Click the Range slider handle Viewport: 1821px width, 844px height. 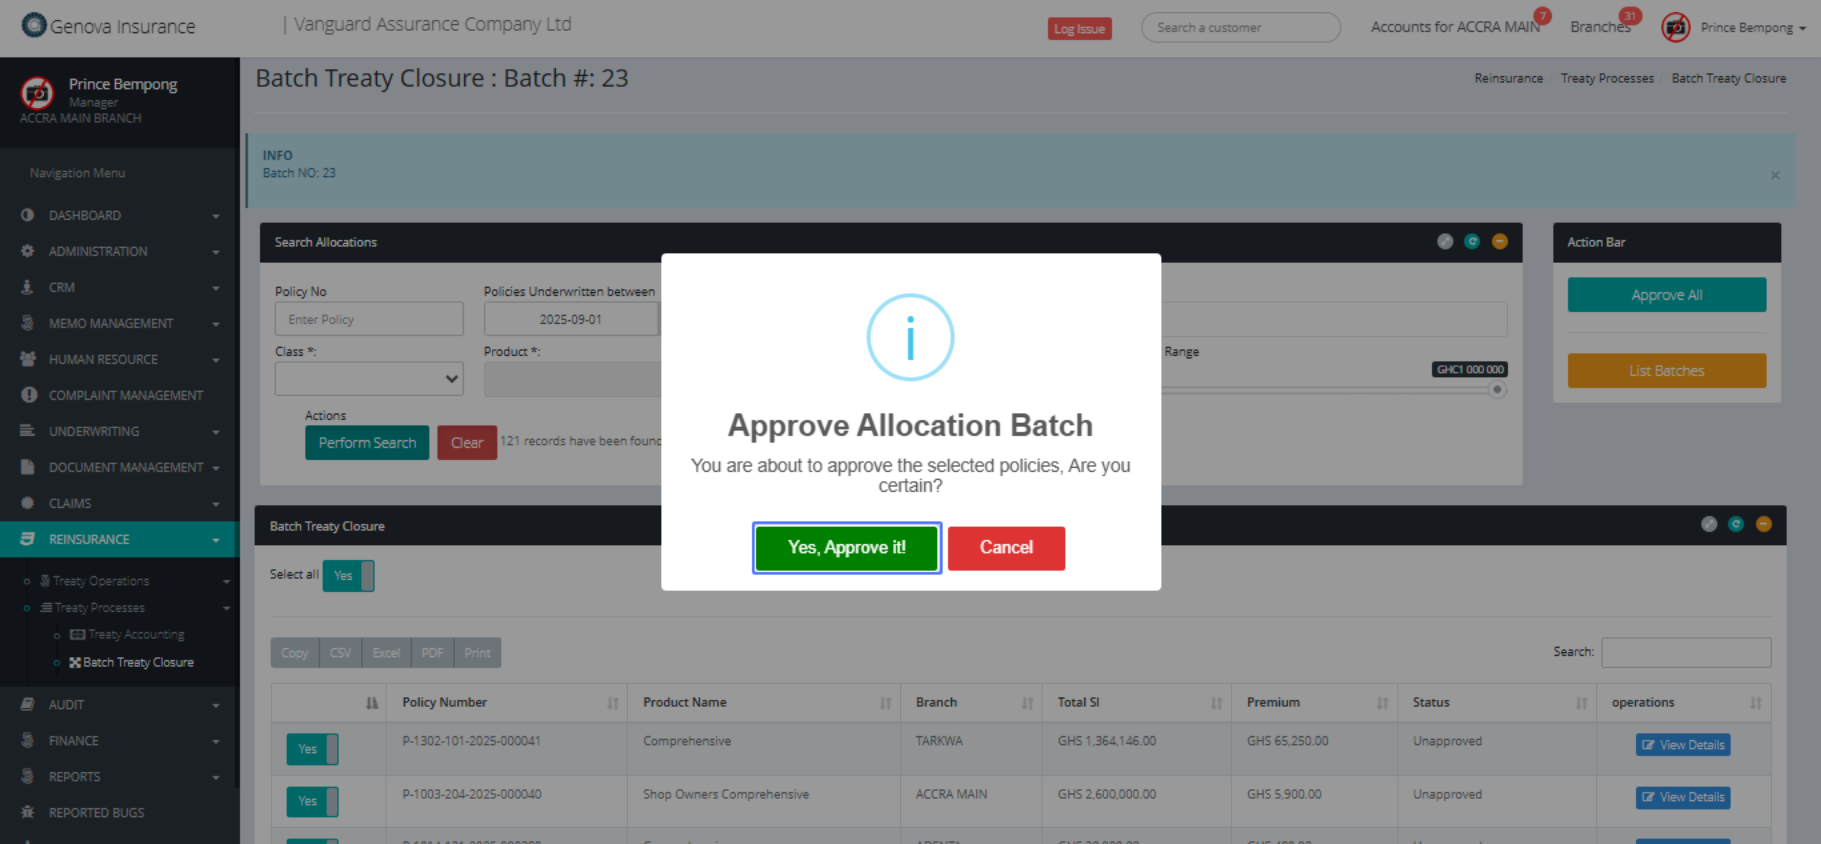click(x=1497, y=390)
